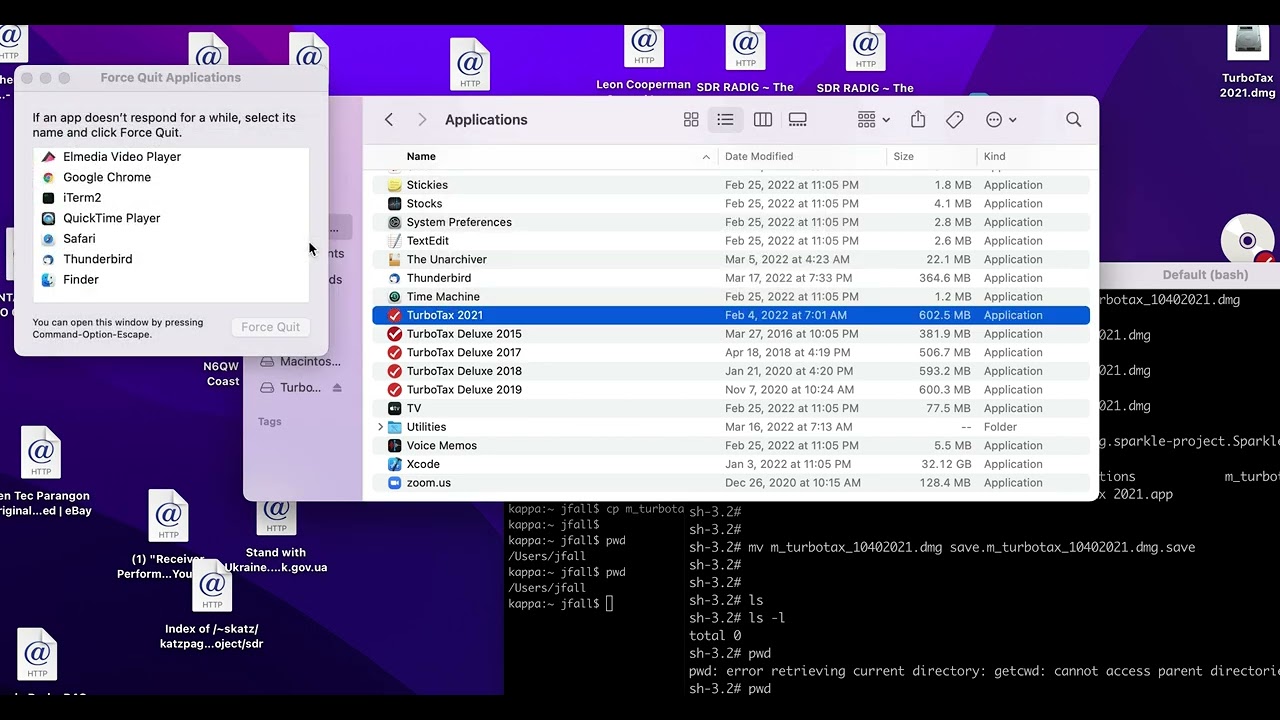Image resolution: width=1280 pixels, height=720 pixels.
Task: Go back in Finder navigation
Action: [389, 120]
